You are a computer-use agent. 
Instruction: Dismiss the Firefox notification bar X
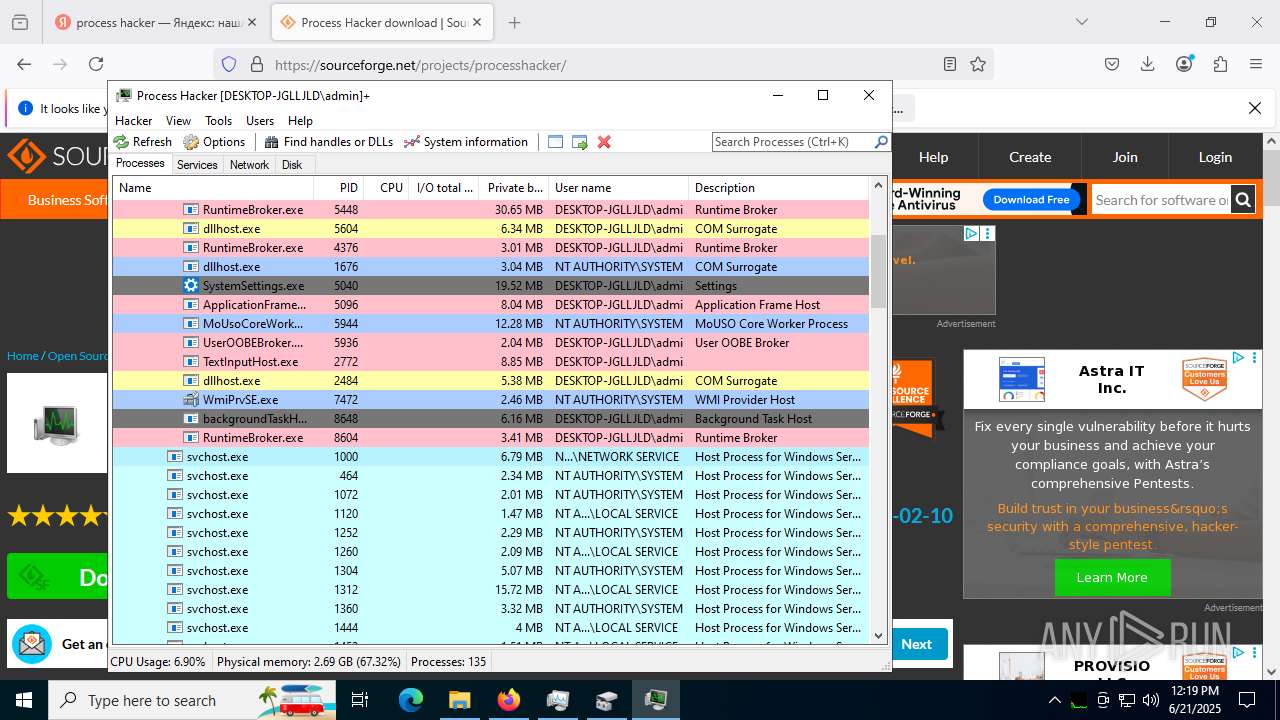1255,108
